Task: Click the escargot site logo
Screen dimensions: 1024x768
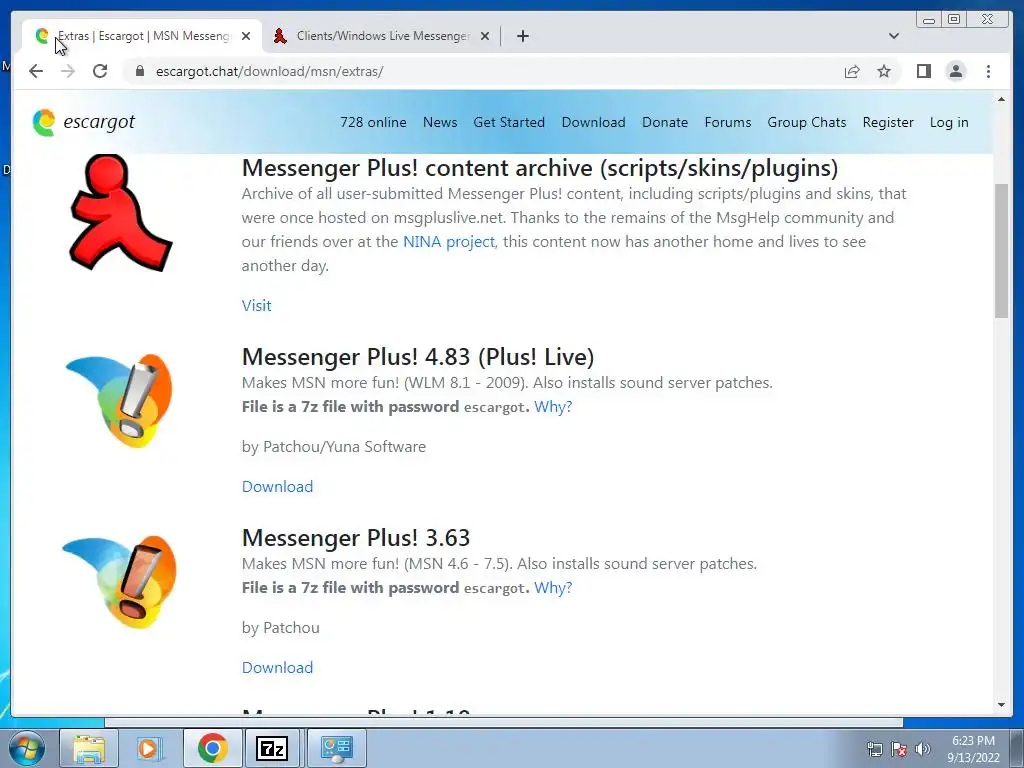Action: coord(84,122)
